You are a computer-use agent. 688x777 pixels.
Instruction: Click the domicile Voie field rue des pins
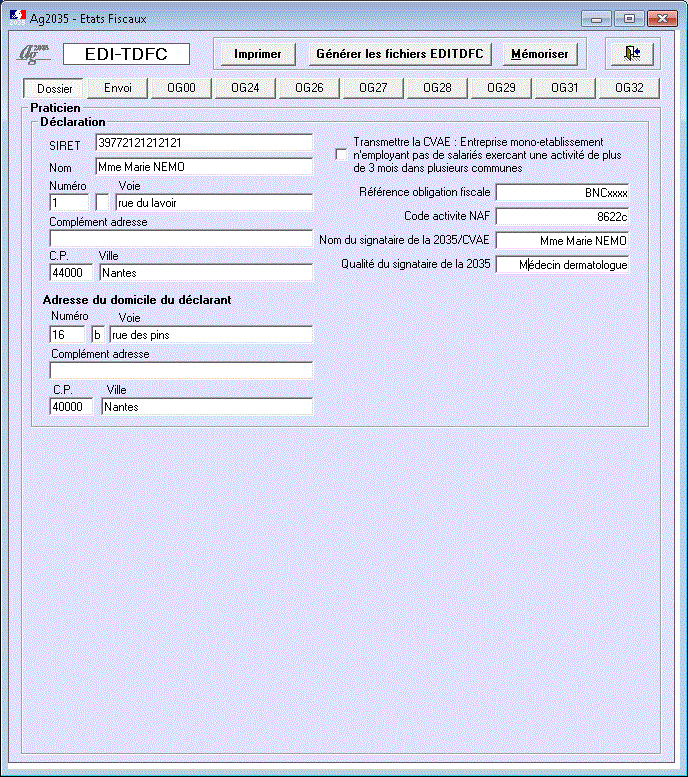tap(210, 335)
